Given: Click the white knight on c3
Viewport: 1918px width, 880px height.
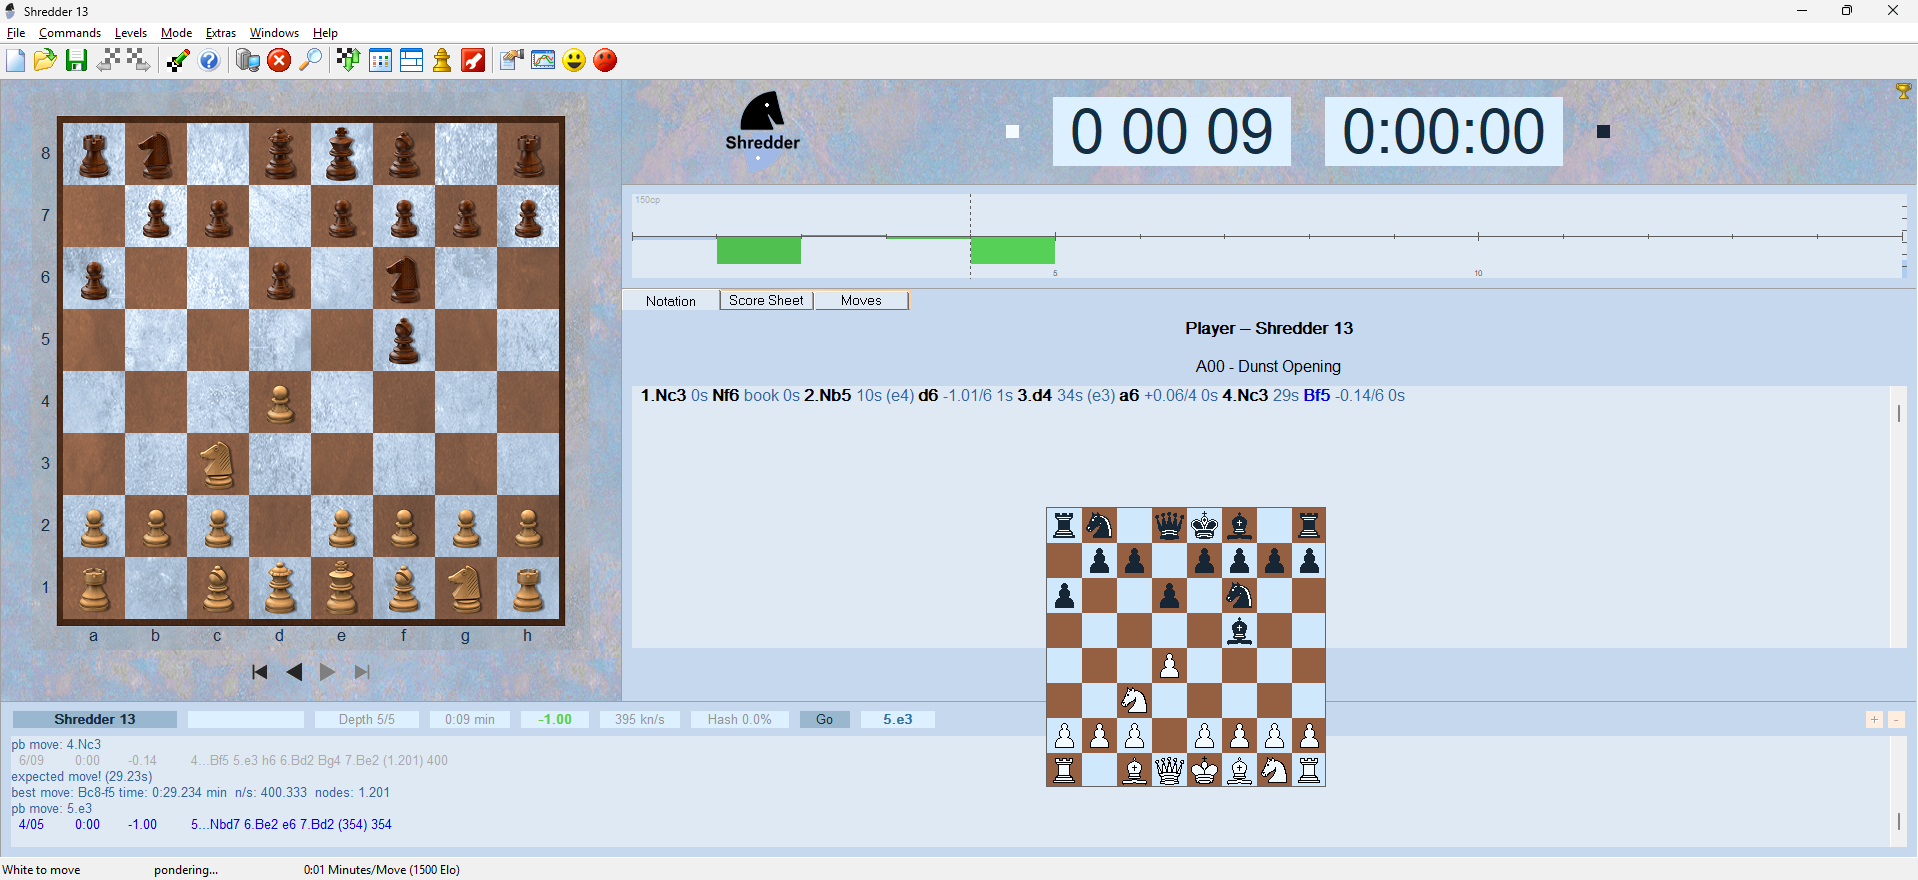Looking at the screenshot, I should 217,463.
